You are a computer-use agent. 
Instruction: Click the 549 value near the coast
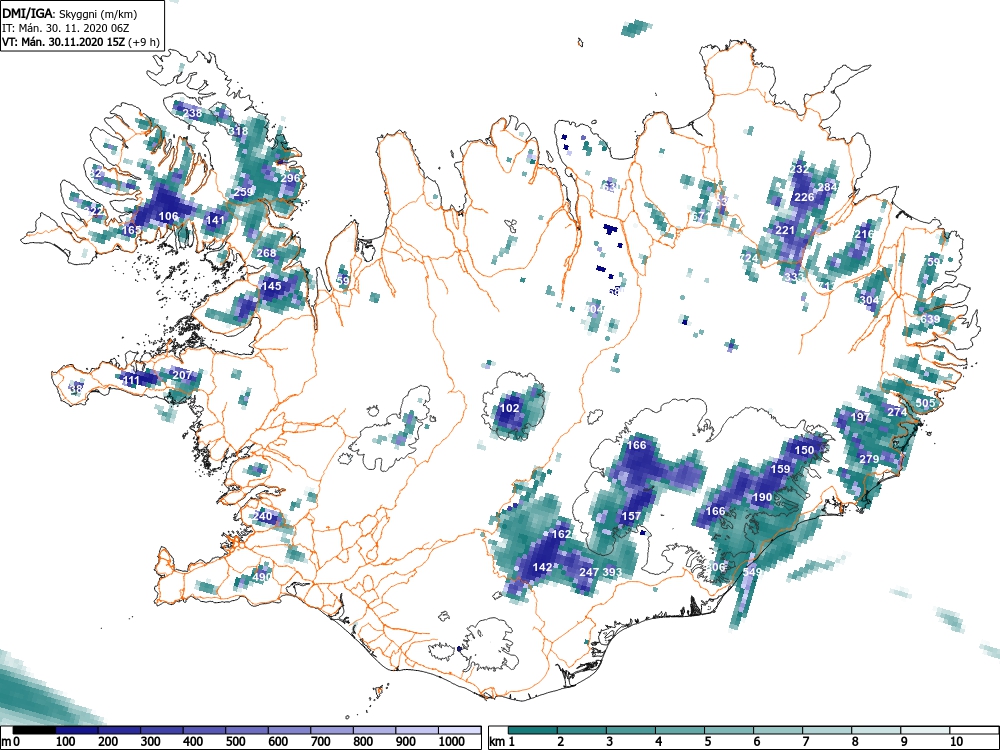click(x=752, y=571)
